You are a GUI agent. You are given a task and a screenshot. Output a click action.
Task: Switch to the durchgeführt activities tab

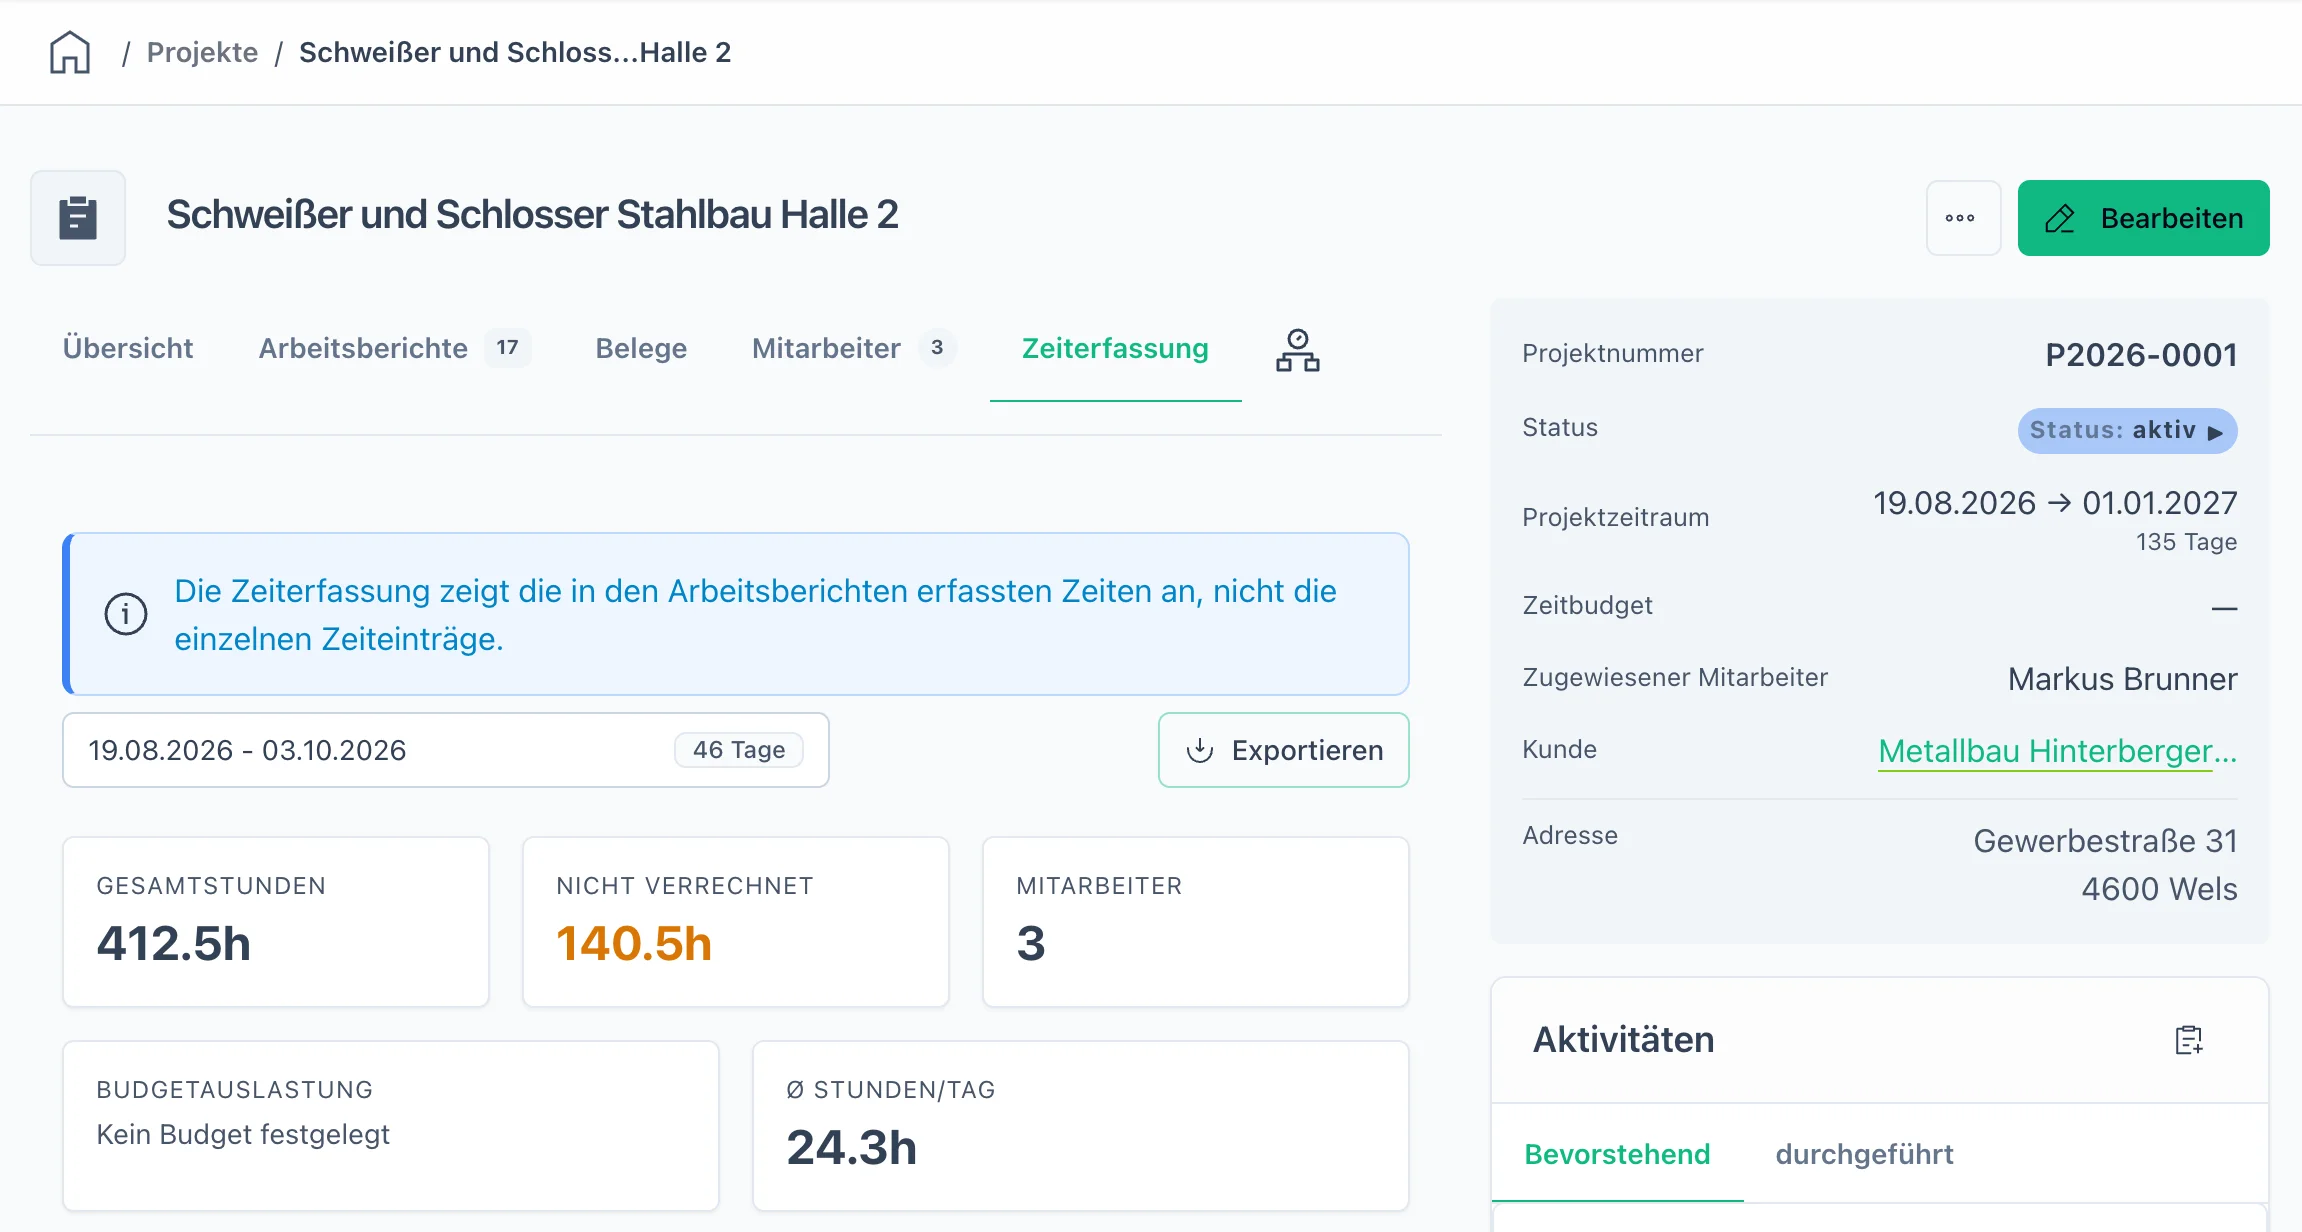point(1864,1154)
